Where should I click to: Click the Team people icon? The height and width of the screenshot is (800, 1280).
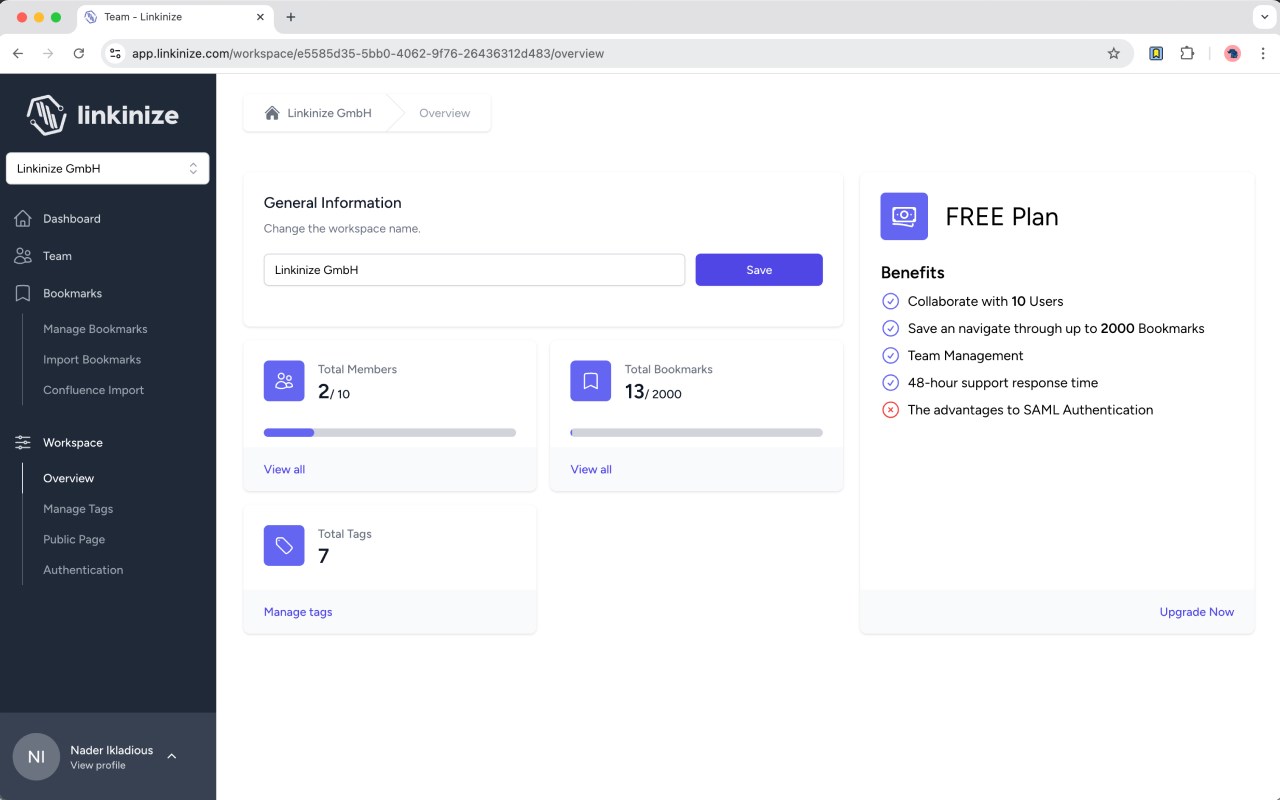point(23,256)
